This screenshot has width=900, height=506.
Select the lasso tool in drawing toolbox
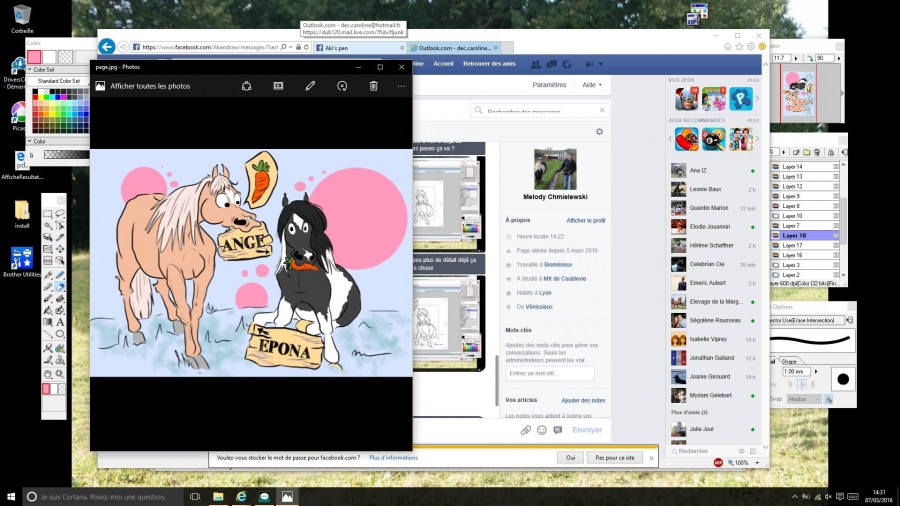pos(60,213)
